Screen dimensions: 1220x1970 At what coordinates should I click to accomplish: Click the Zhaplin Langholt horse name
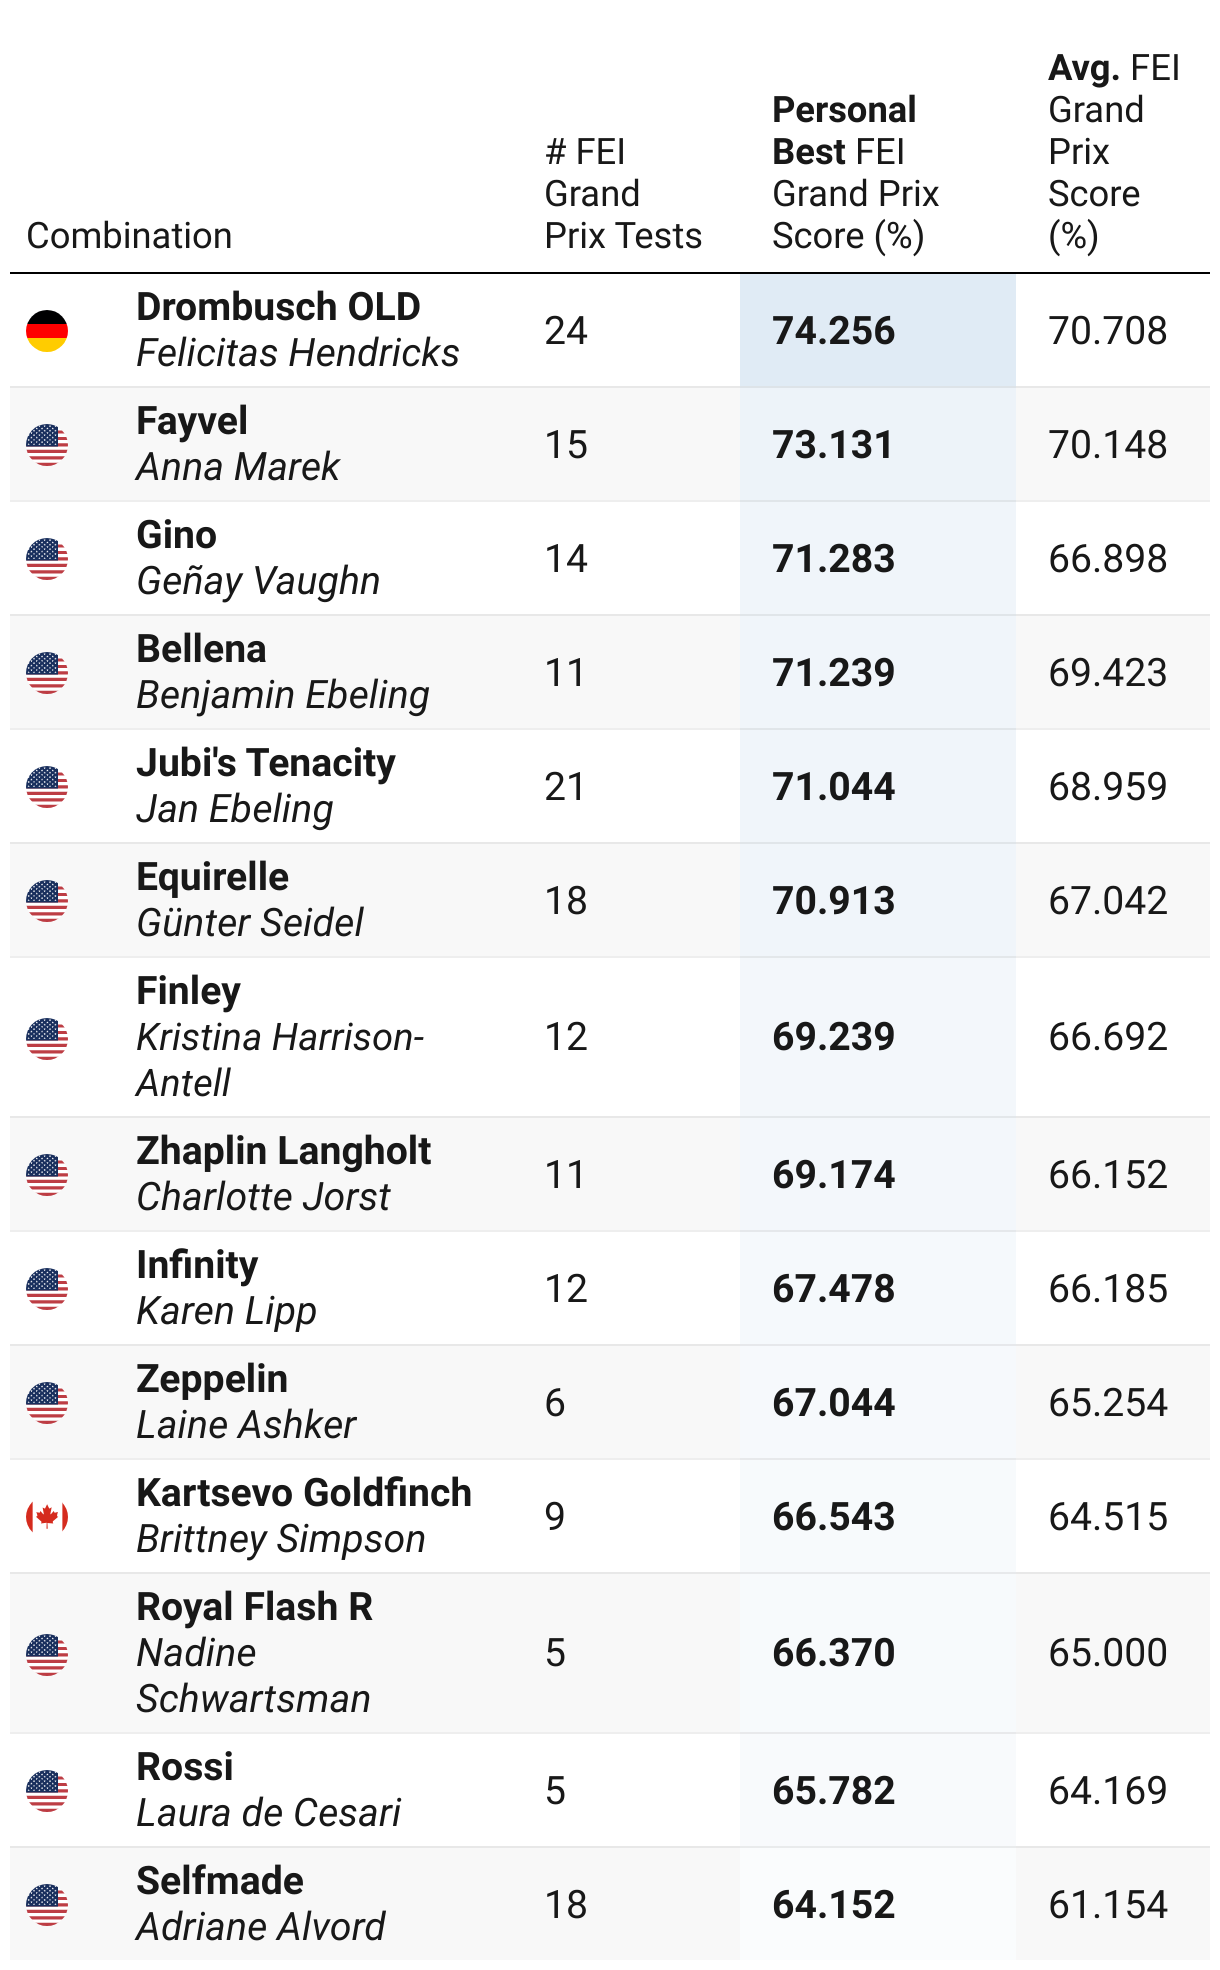tap(283, 1151)
